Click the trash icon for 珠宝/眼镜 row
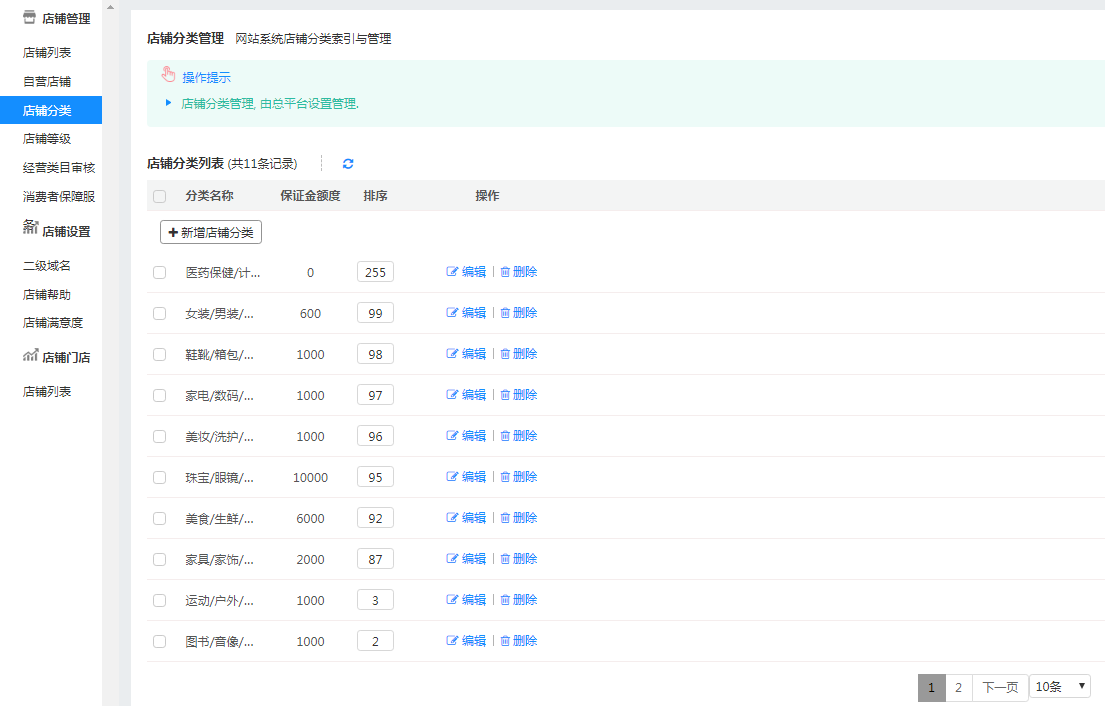The width and height of the screenshot is (1105, 706). (505, 477)
